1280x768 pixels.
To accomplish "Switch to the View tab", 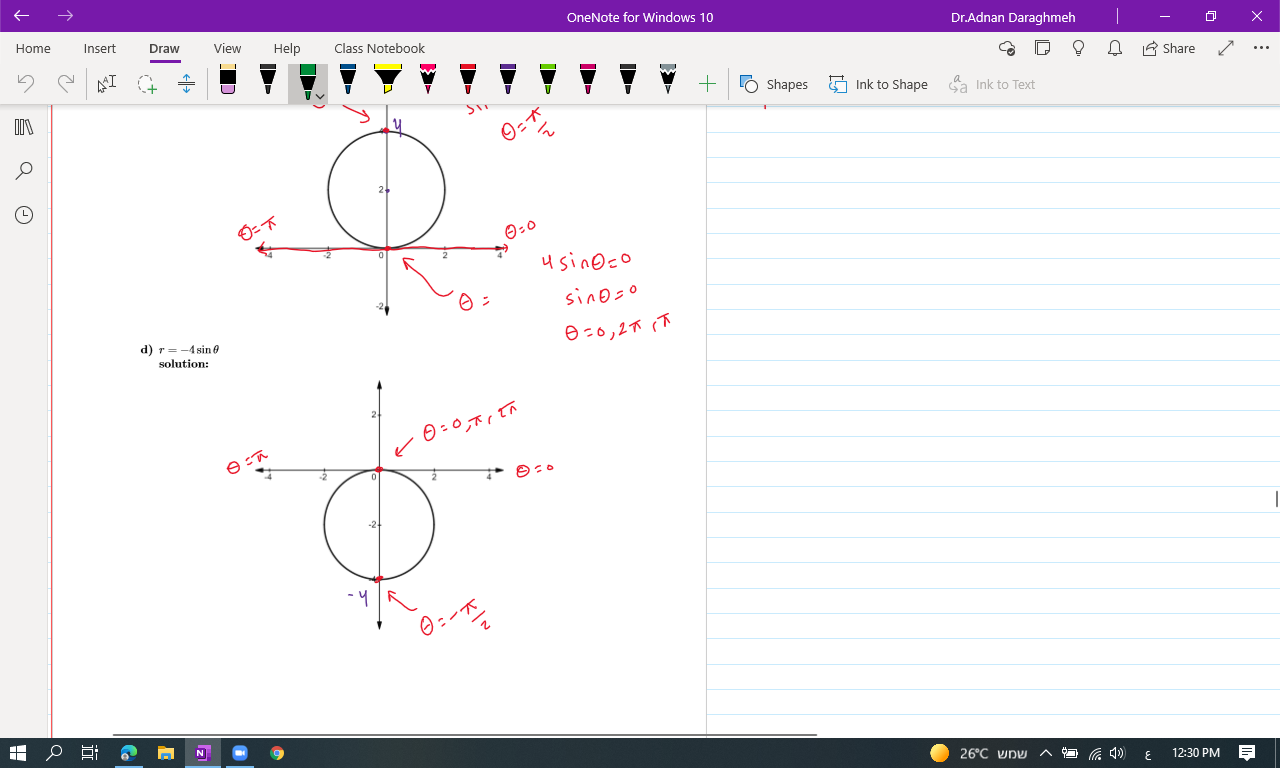I will click(227, 48).
